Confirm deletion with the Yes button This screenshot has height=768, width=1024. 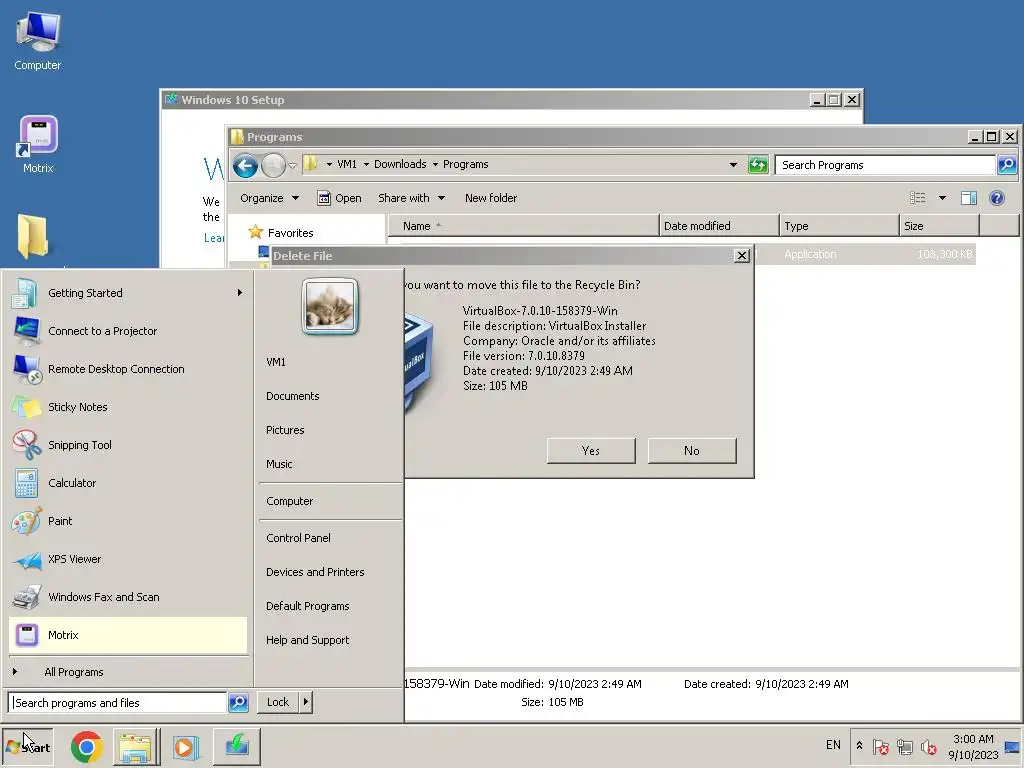click(x=591, y=451)
